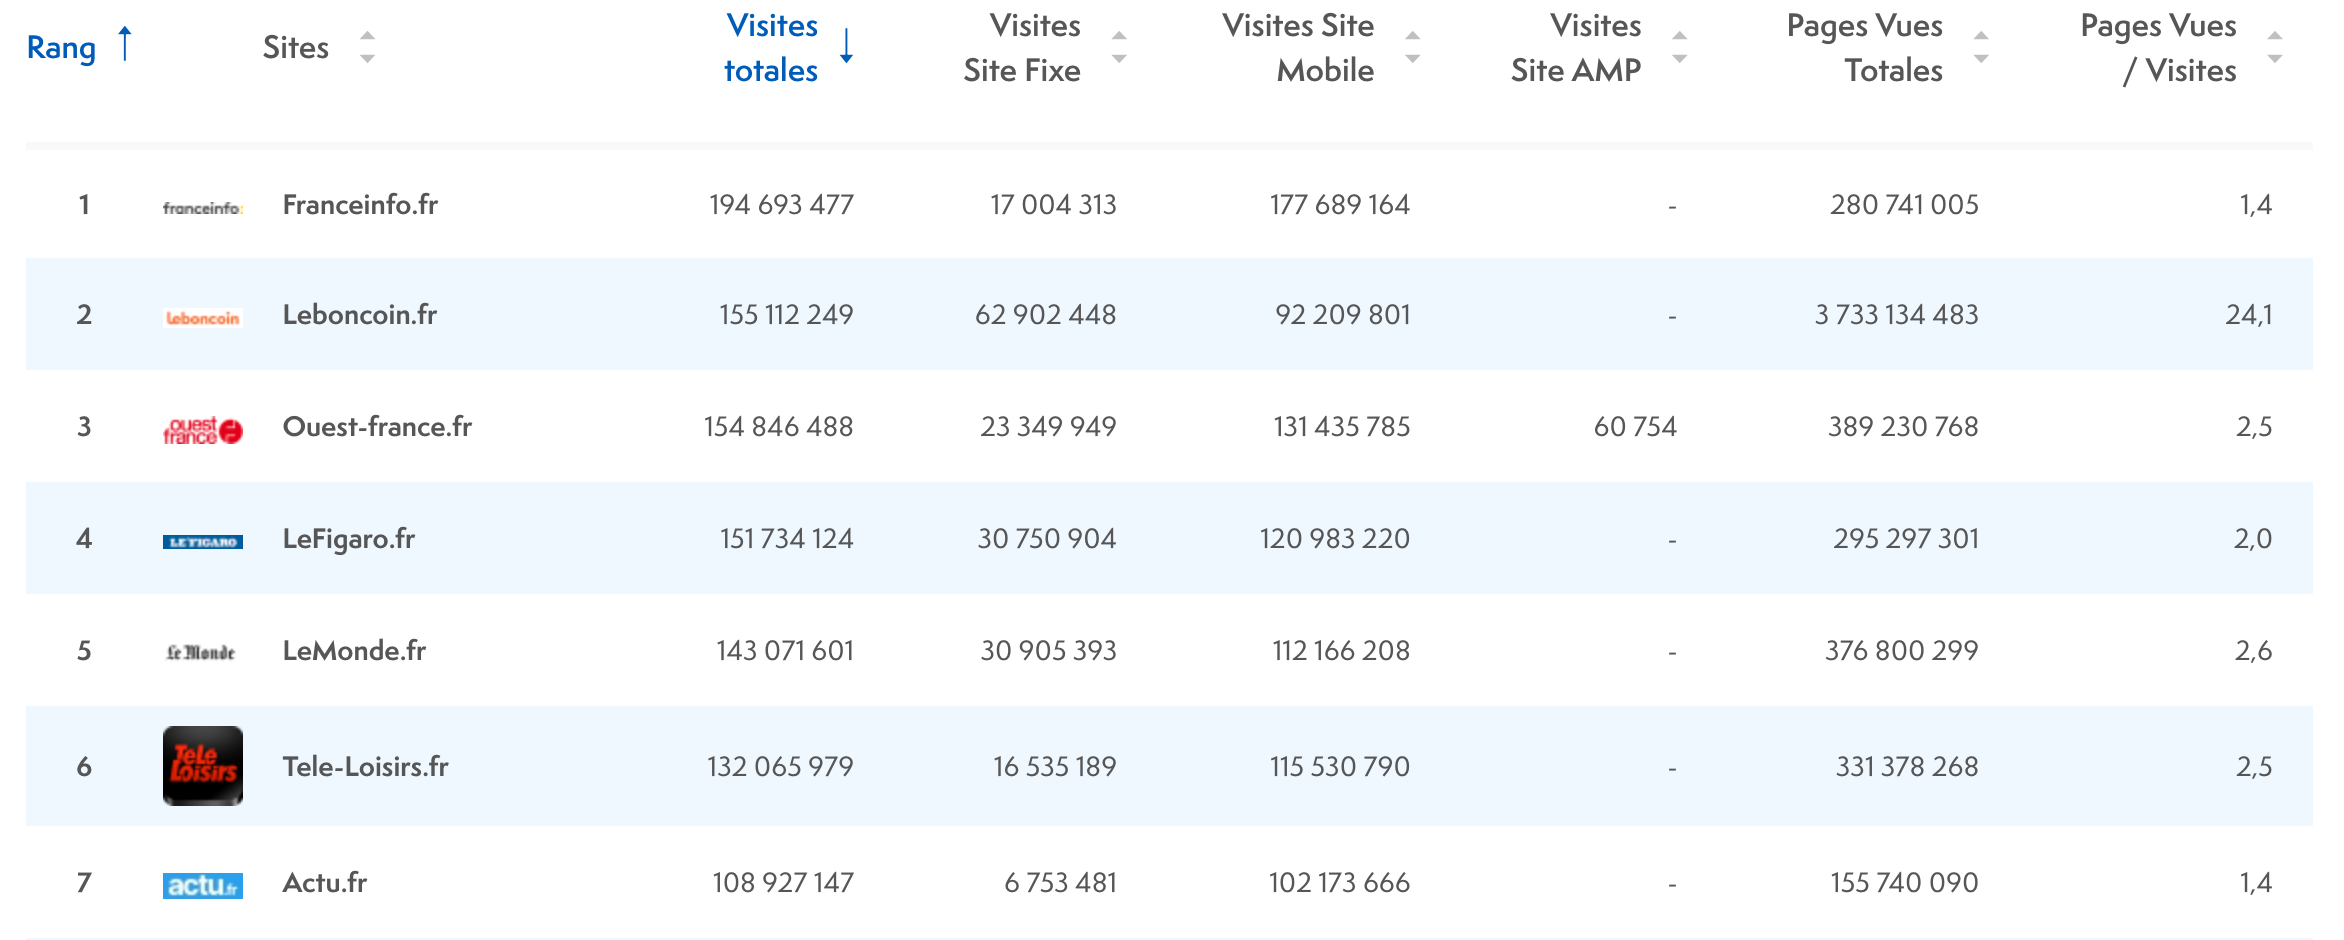
Task: Select page views value 280 741 005
Action: [x=1904, y=205]
